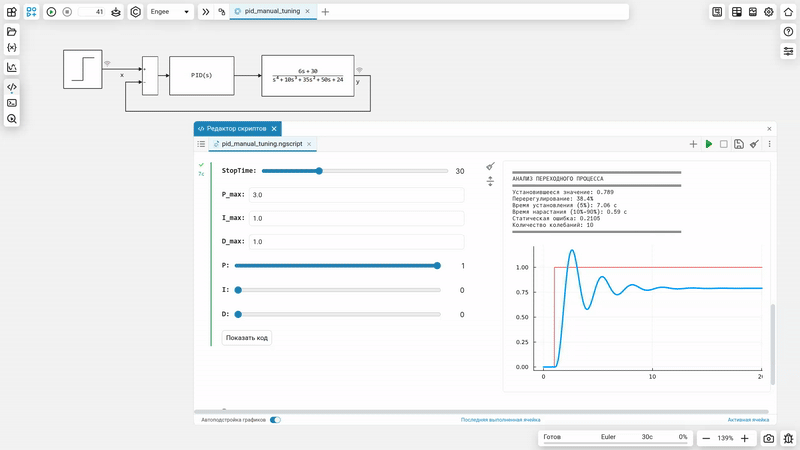Image resolution: width=800 pixels, height=450 pixels.
Task: Open model settings with the gear icon
Action: (x=769, y=12)
